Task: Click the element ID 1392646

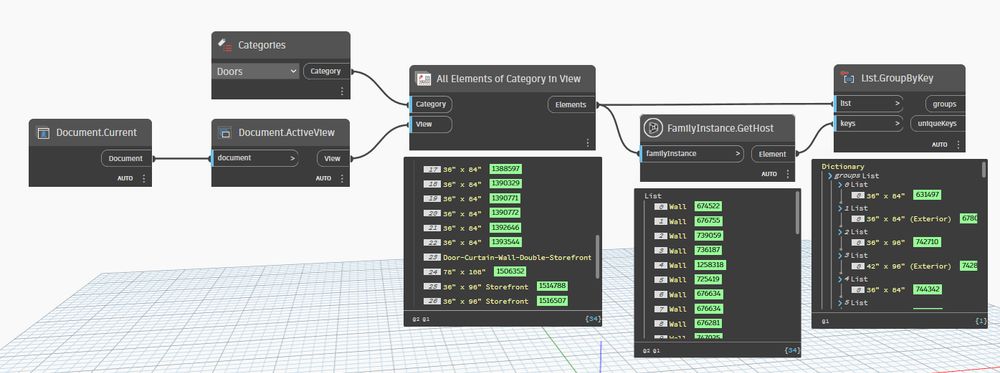Action: tap(506, 227)
